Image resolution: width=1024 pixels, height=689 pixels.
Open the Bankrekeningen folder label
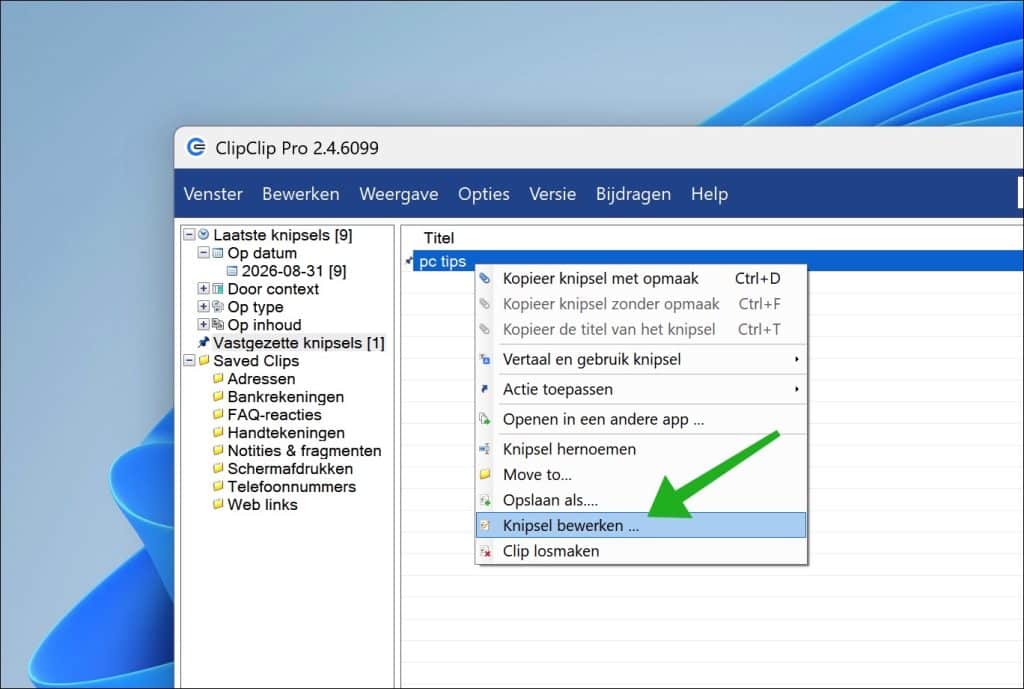tap(285, 396)
